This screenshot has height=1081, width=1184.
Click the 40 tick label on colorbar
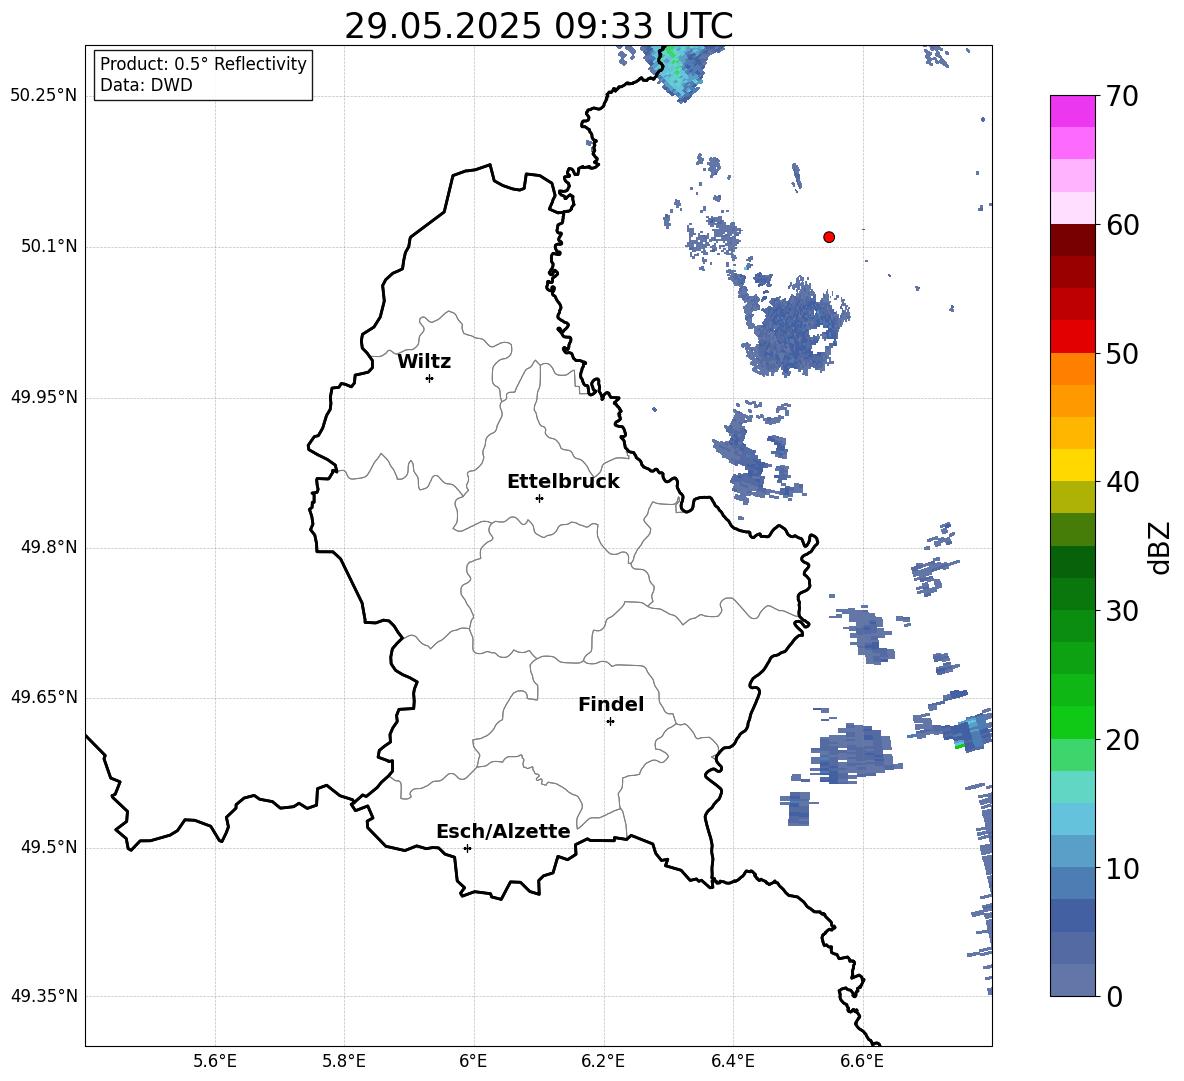(1122, 482)
